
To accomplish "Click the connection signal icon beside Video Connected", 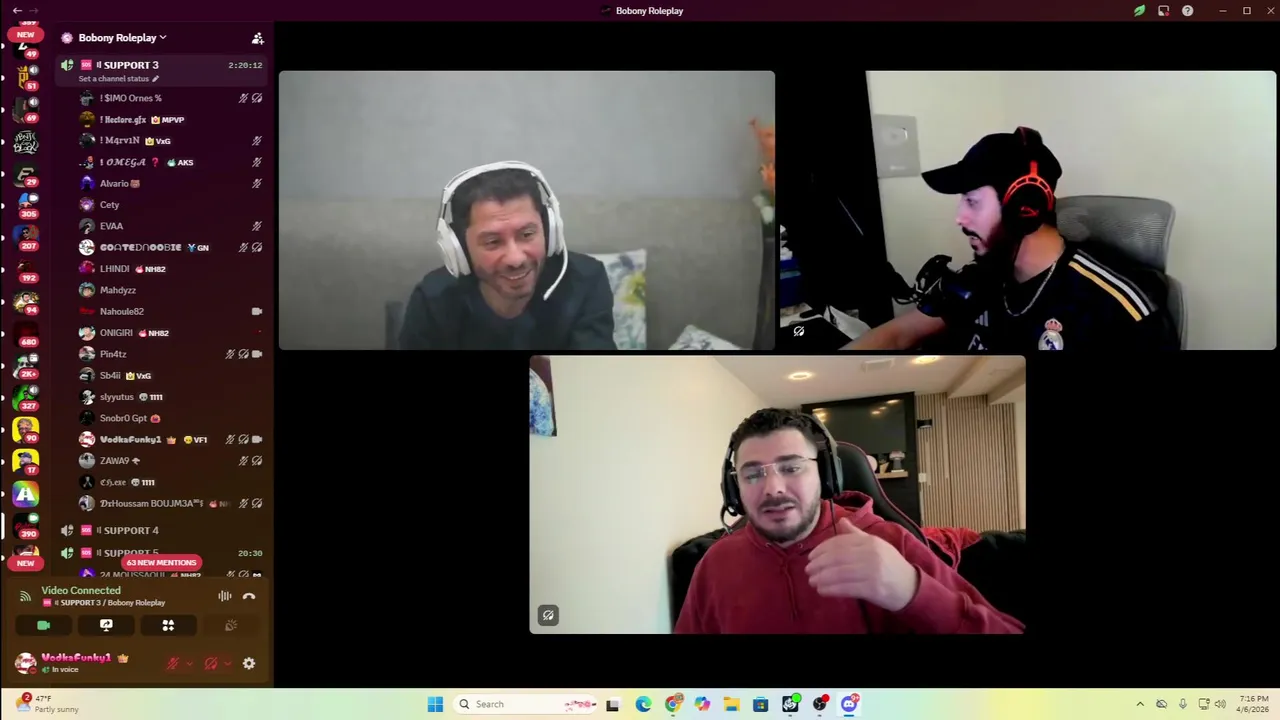I will [x=25, y=596].
